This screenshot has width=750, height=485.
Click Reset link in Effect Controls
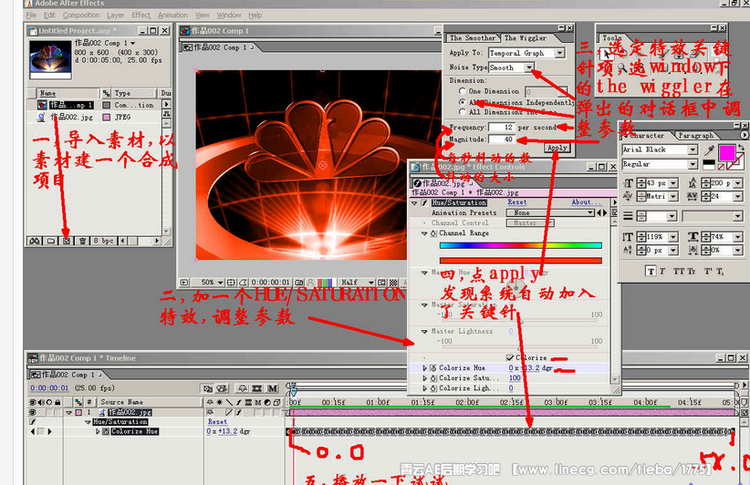[517, 202]
